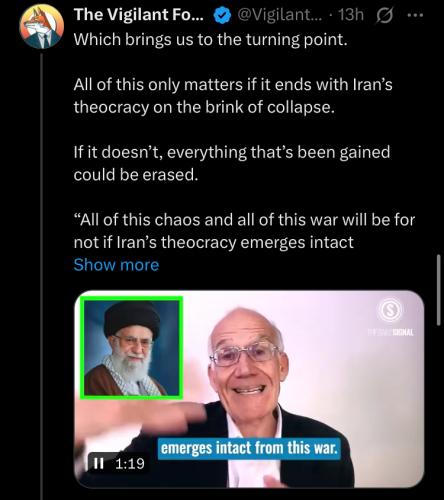The image size is (444, 500).
Task: Click the round S logo watermark
Action: coord(390,310)
